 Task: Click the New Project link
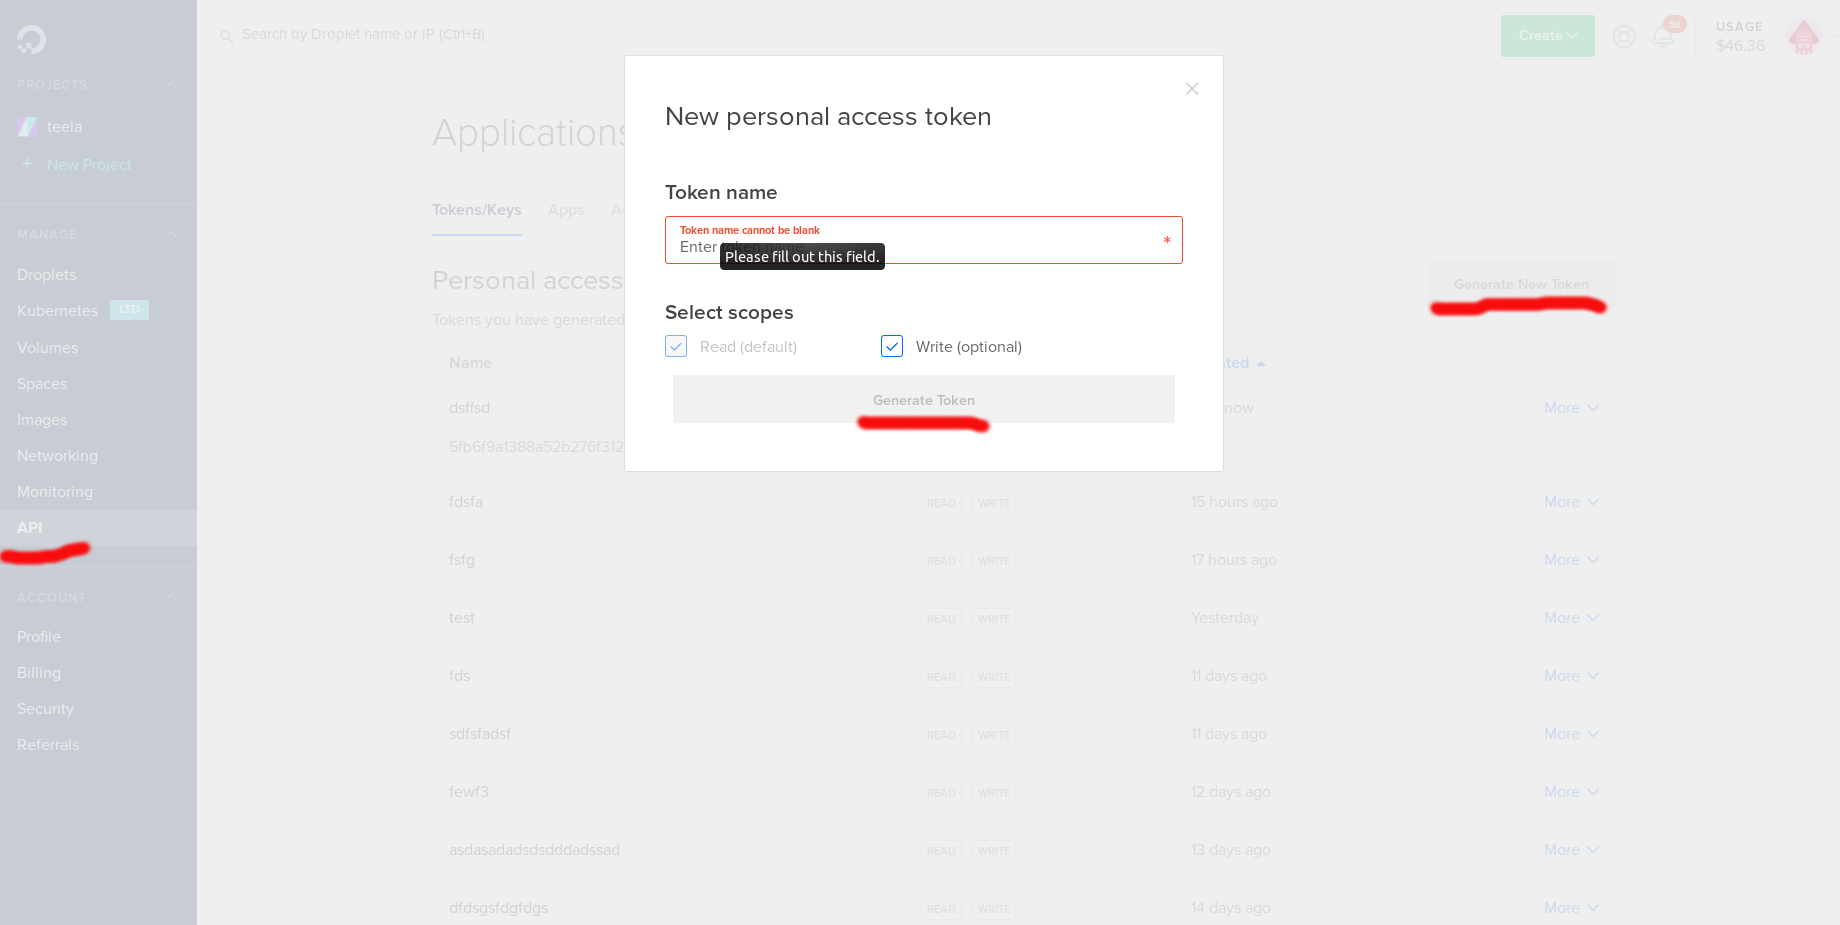pyautogui.click(x=89, y=164)
